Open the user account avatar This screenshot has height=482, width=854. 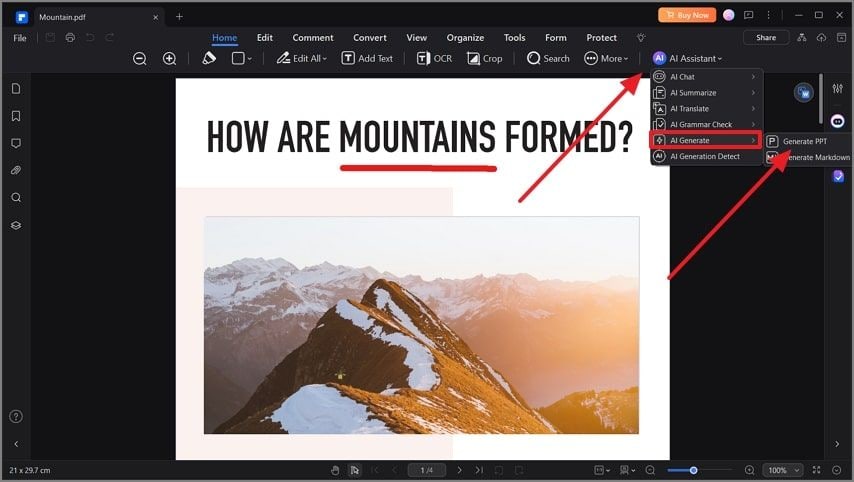[x=729, y=15]
